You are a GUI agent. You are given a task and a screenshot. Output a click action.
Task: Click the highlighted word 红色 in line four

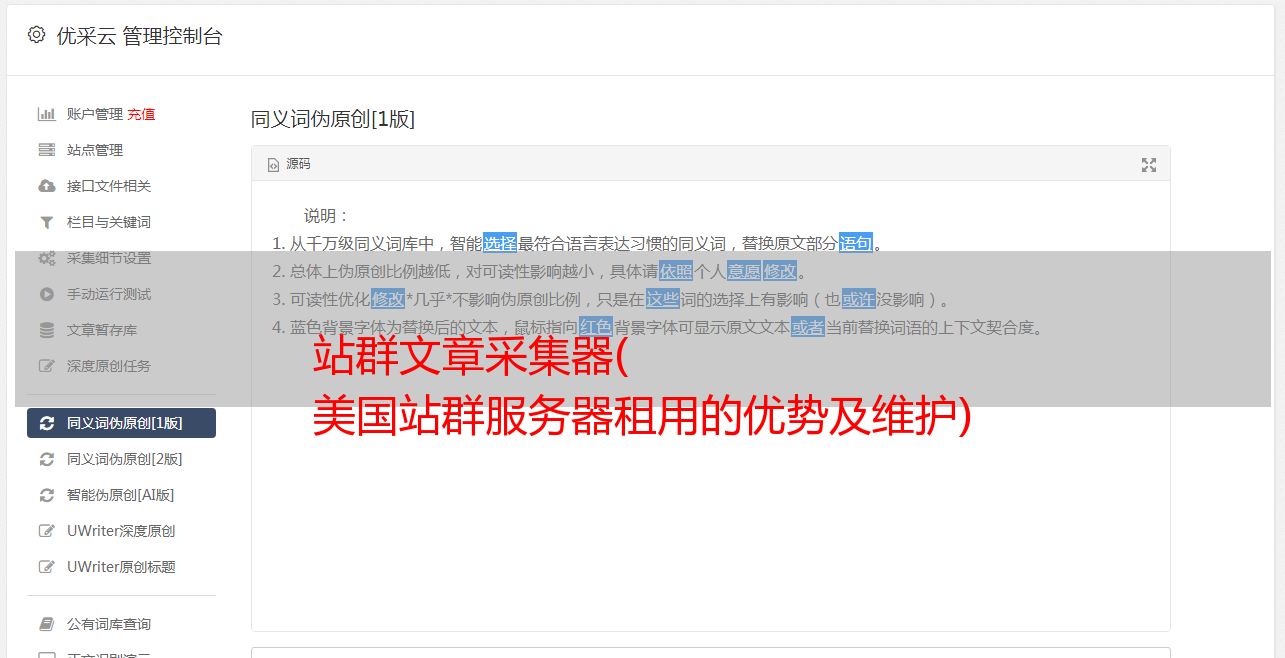pos(595,327)
